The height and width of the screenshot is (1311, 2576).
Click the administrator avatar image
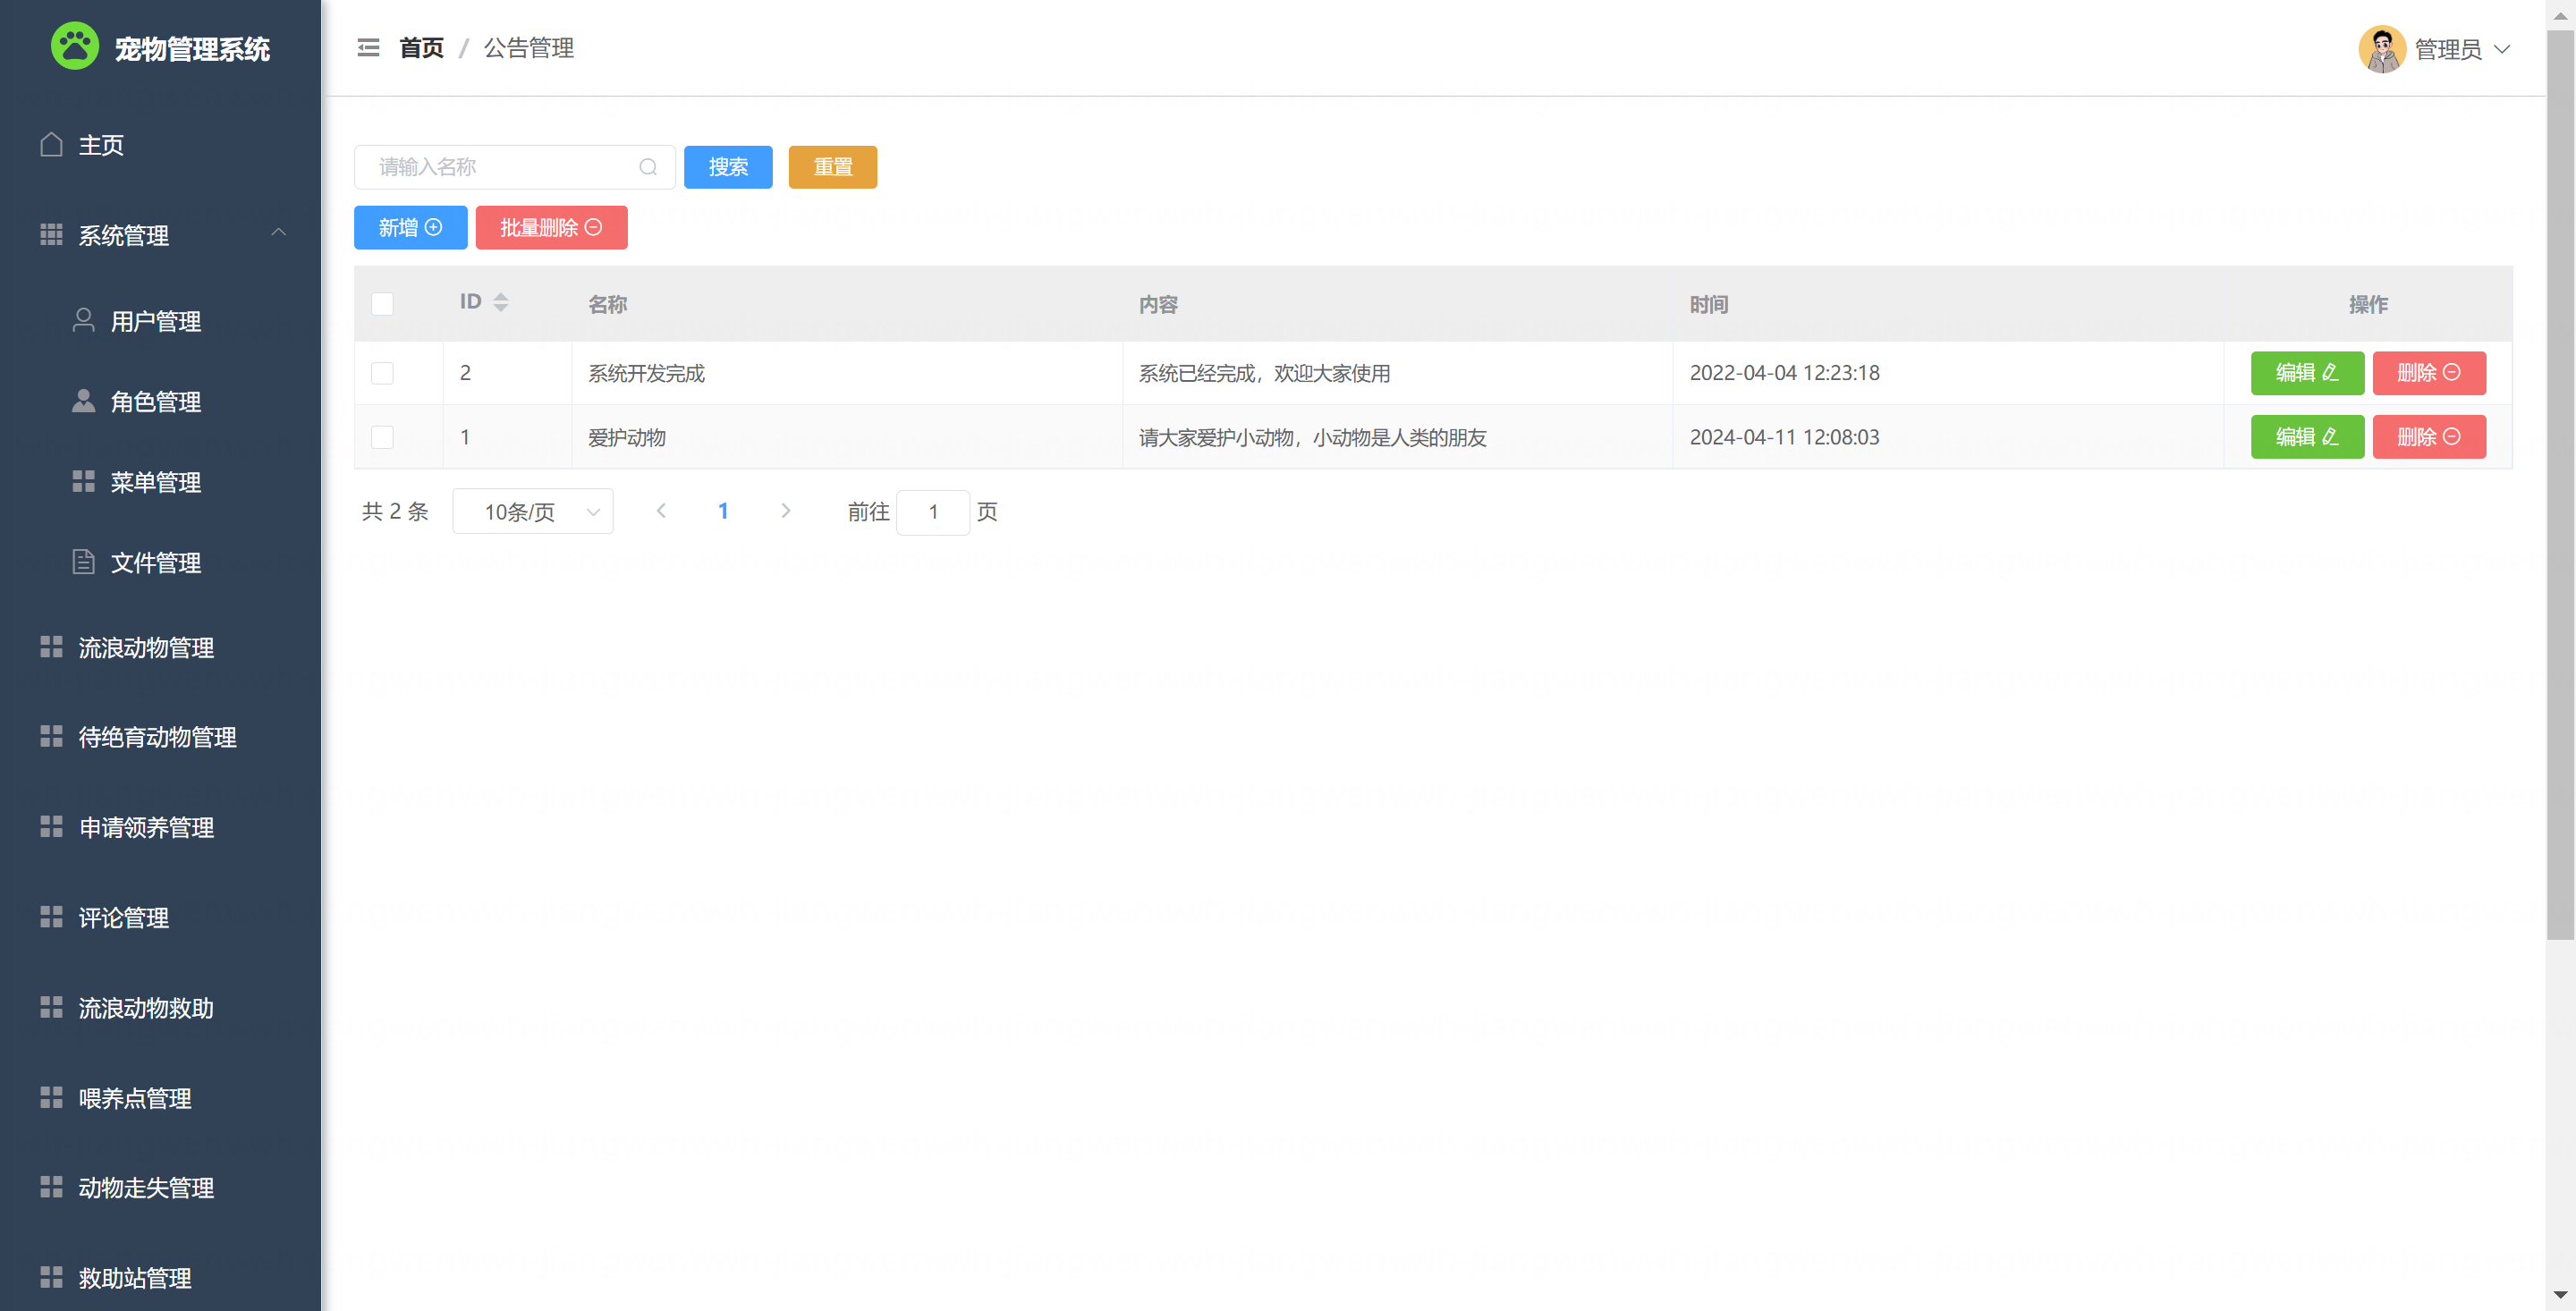(2381, 49)
